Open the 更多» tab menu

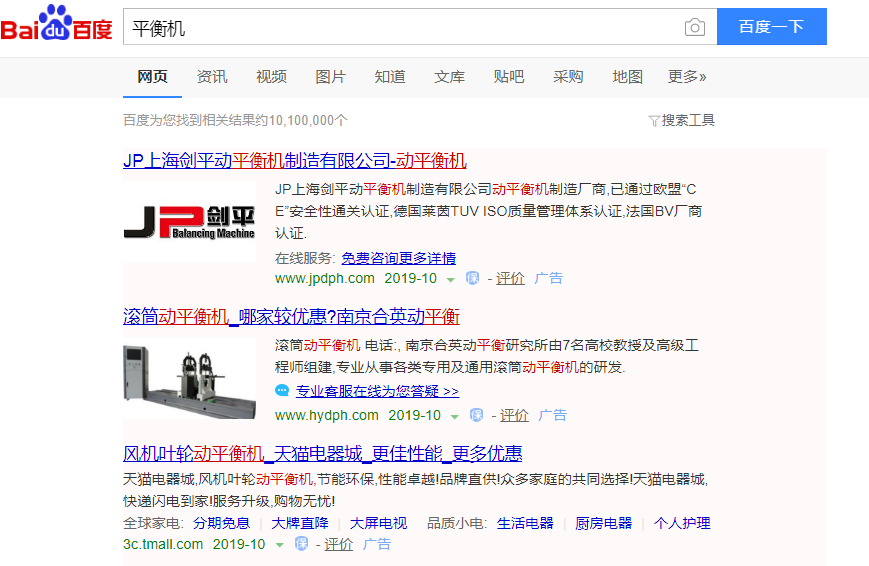[x=687, y=77]
